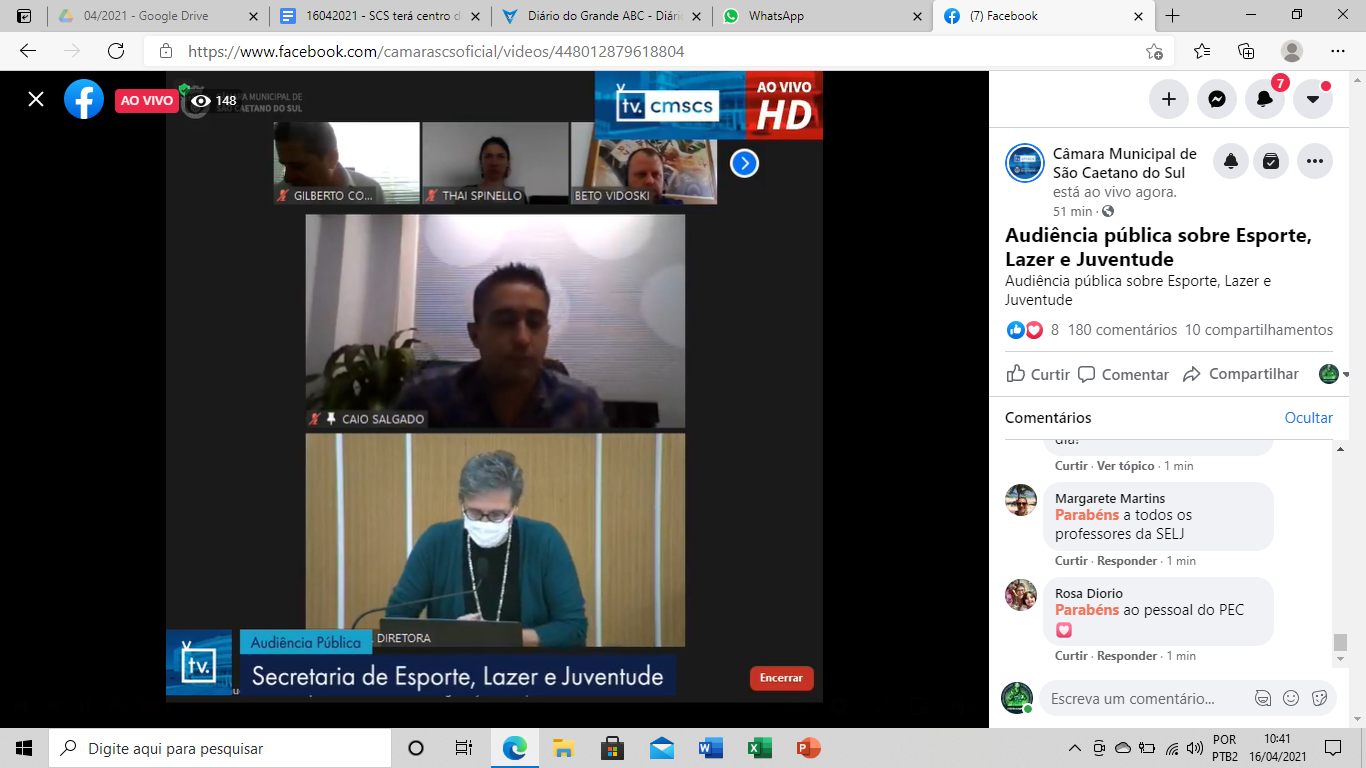Hide comments using Ocultar link
Viewport: 1366px width, 768px height.
point(1308,418)
